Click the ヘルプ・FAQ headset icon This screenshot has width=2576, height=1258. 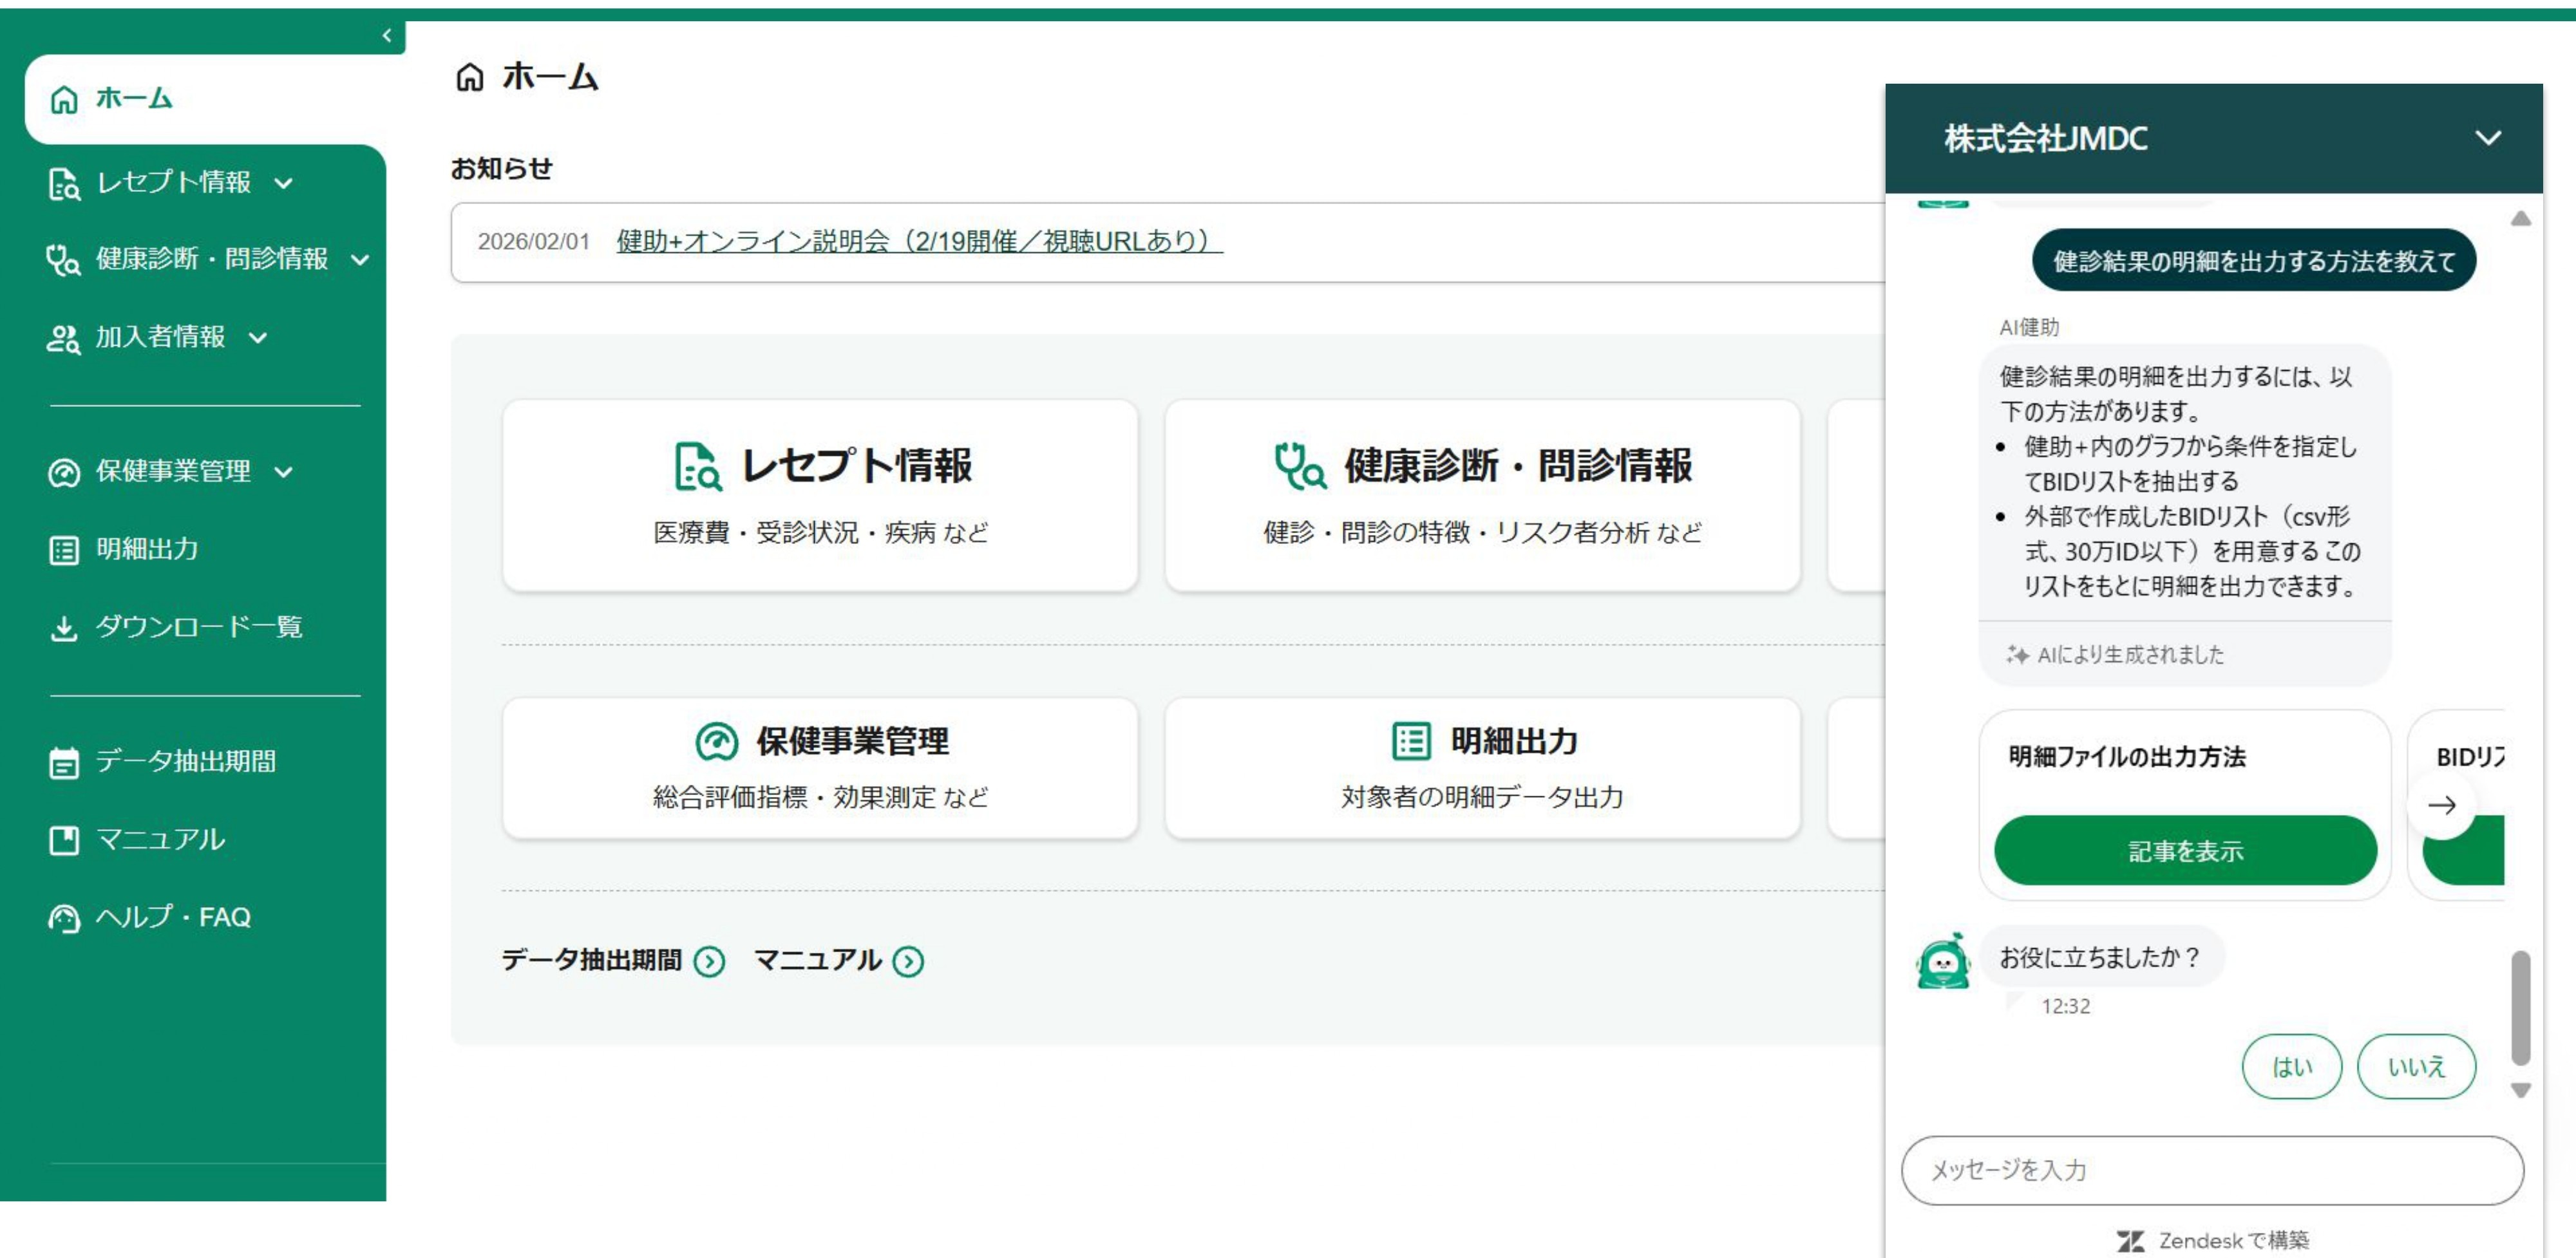point(64,917)
